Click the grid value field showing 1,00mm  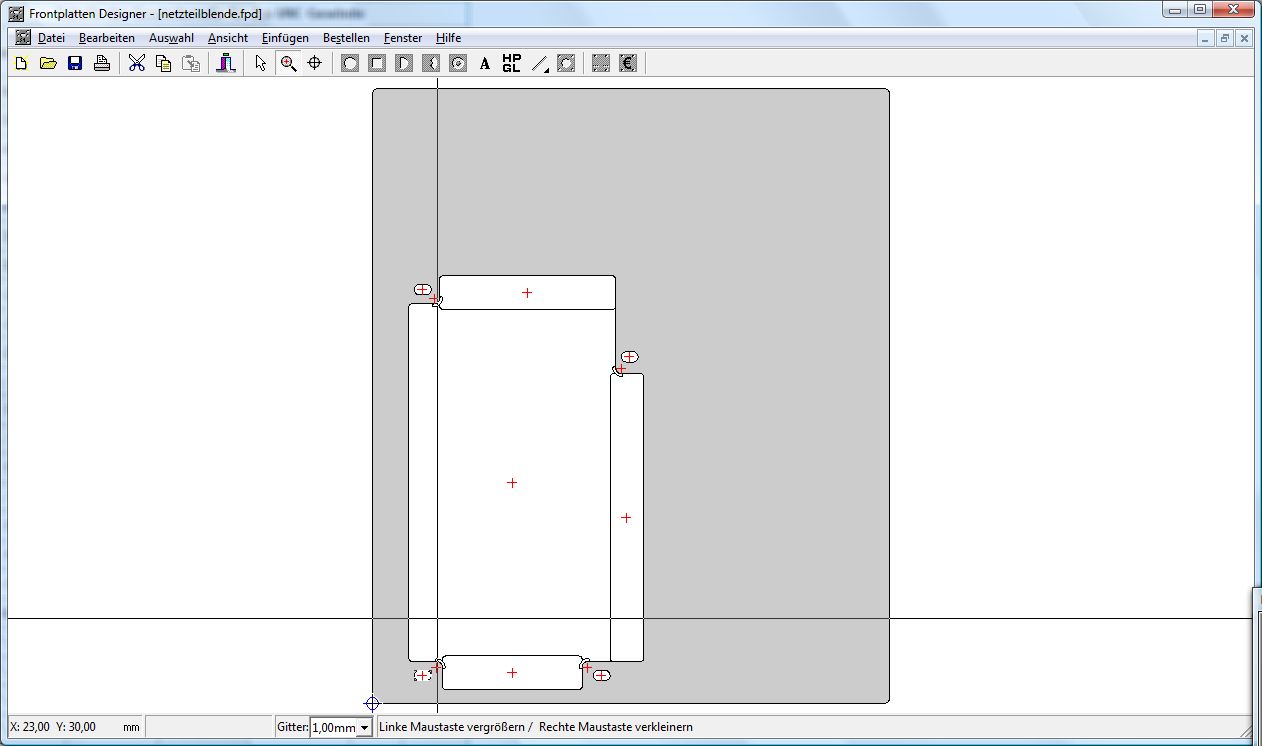[x=333, y=728]
